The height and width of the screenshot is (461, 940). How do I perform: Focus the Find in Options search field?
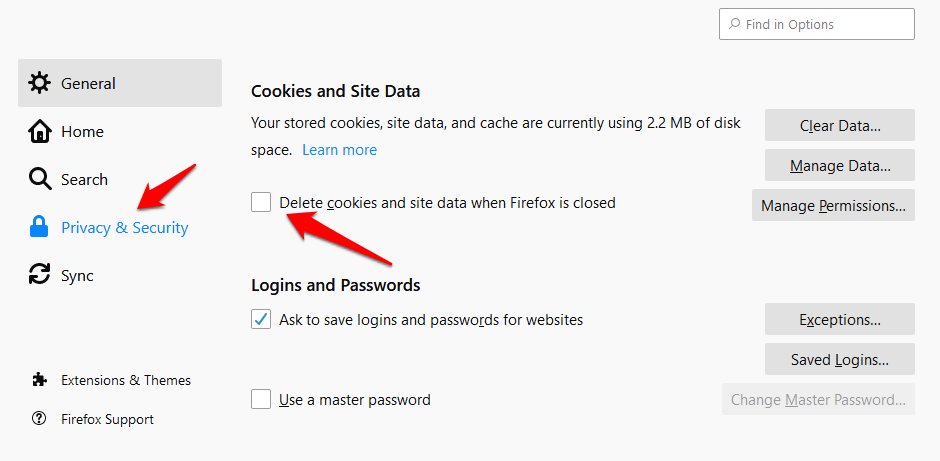point(816,24)
